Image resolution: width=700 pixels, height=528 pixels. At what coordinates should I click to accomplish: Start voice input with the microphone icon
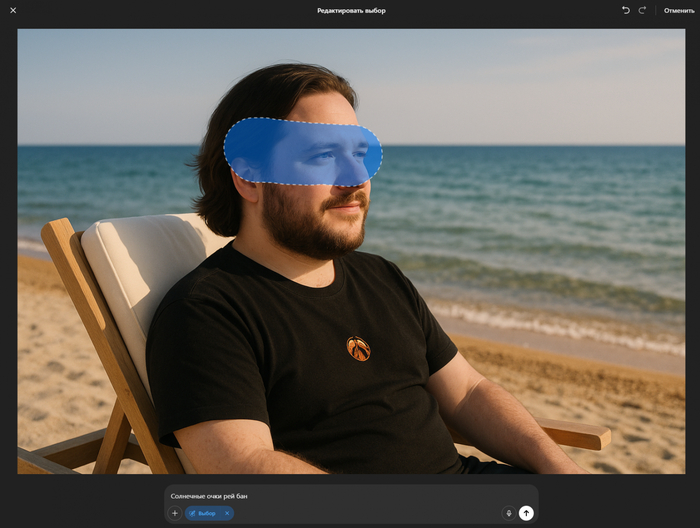point(508,513)
